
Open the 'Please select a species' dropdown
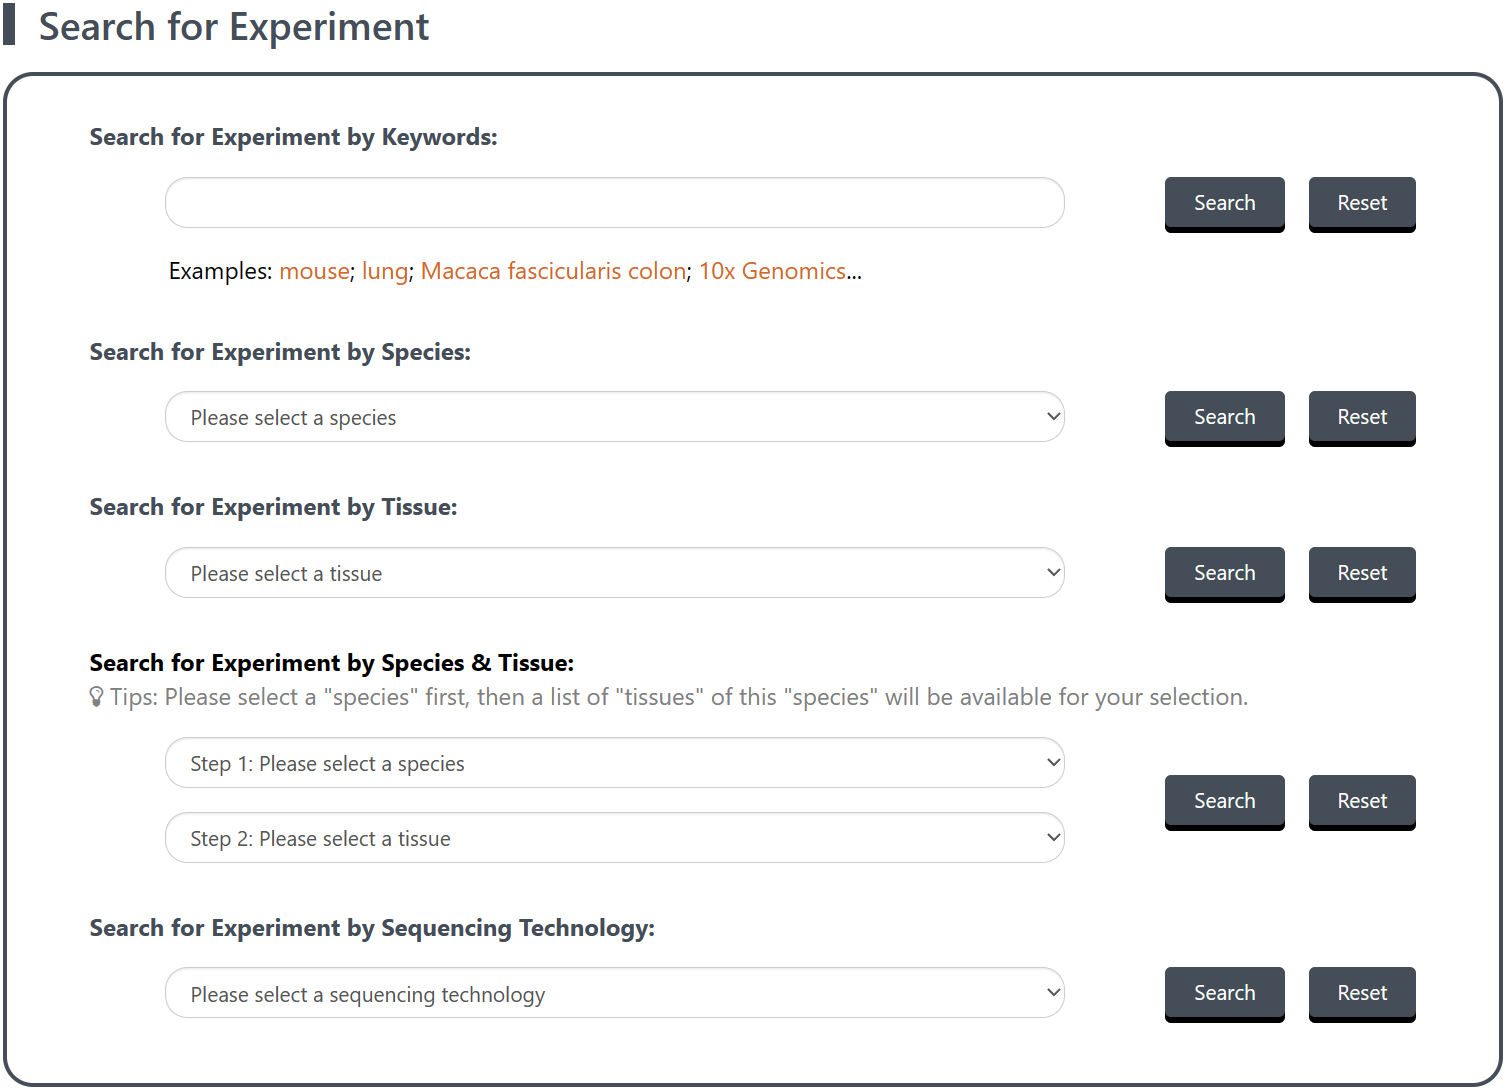[x=614, y=417]
